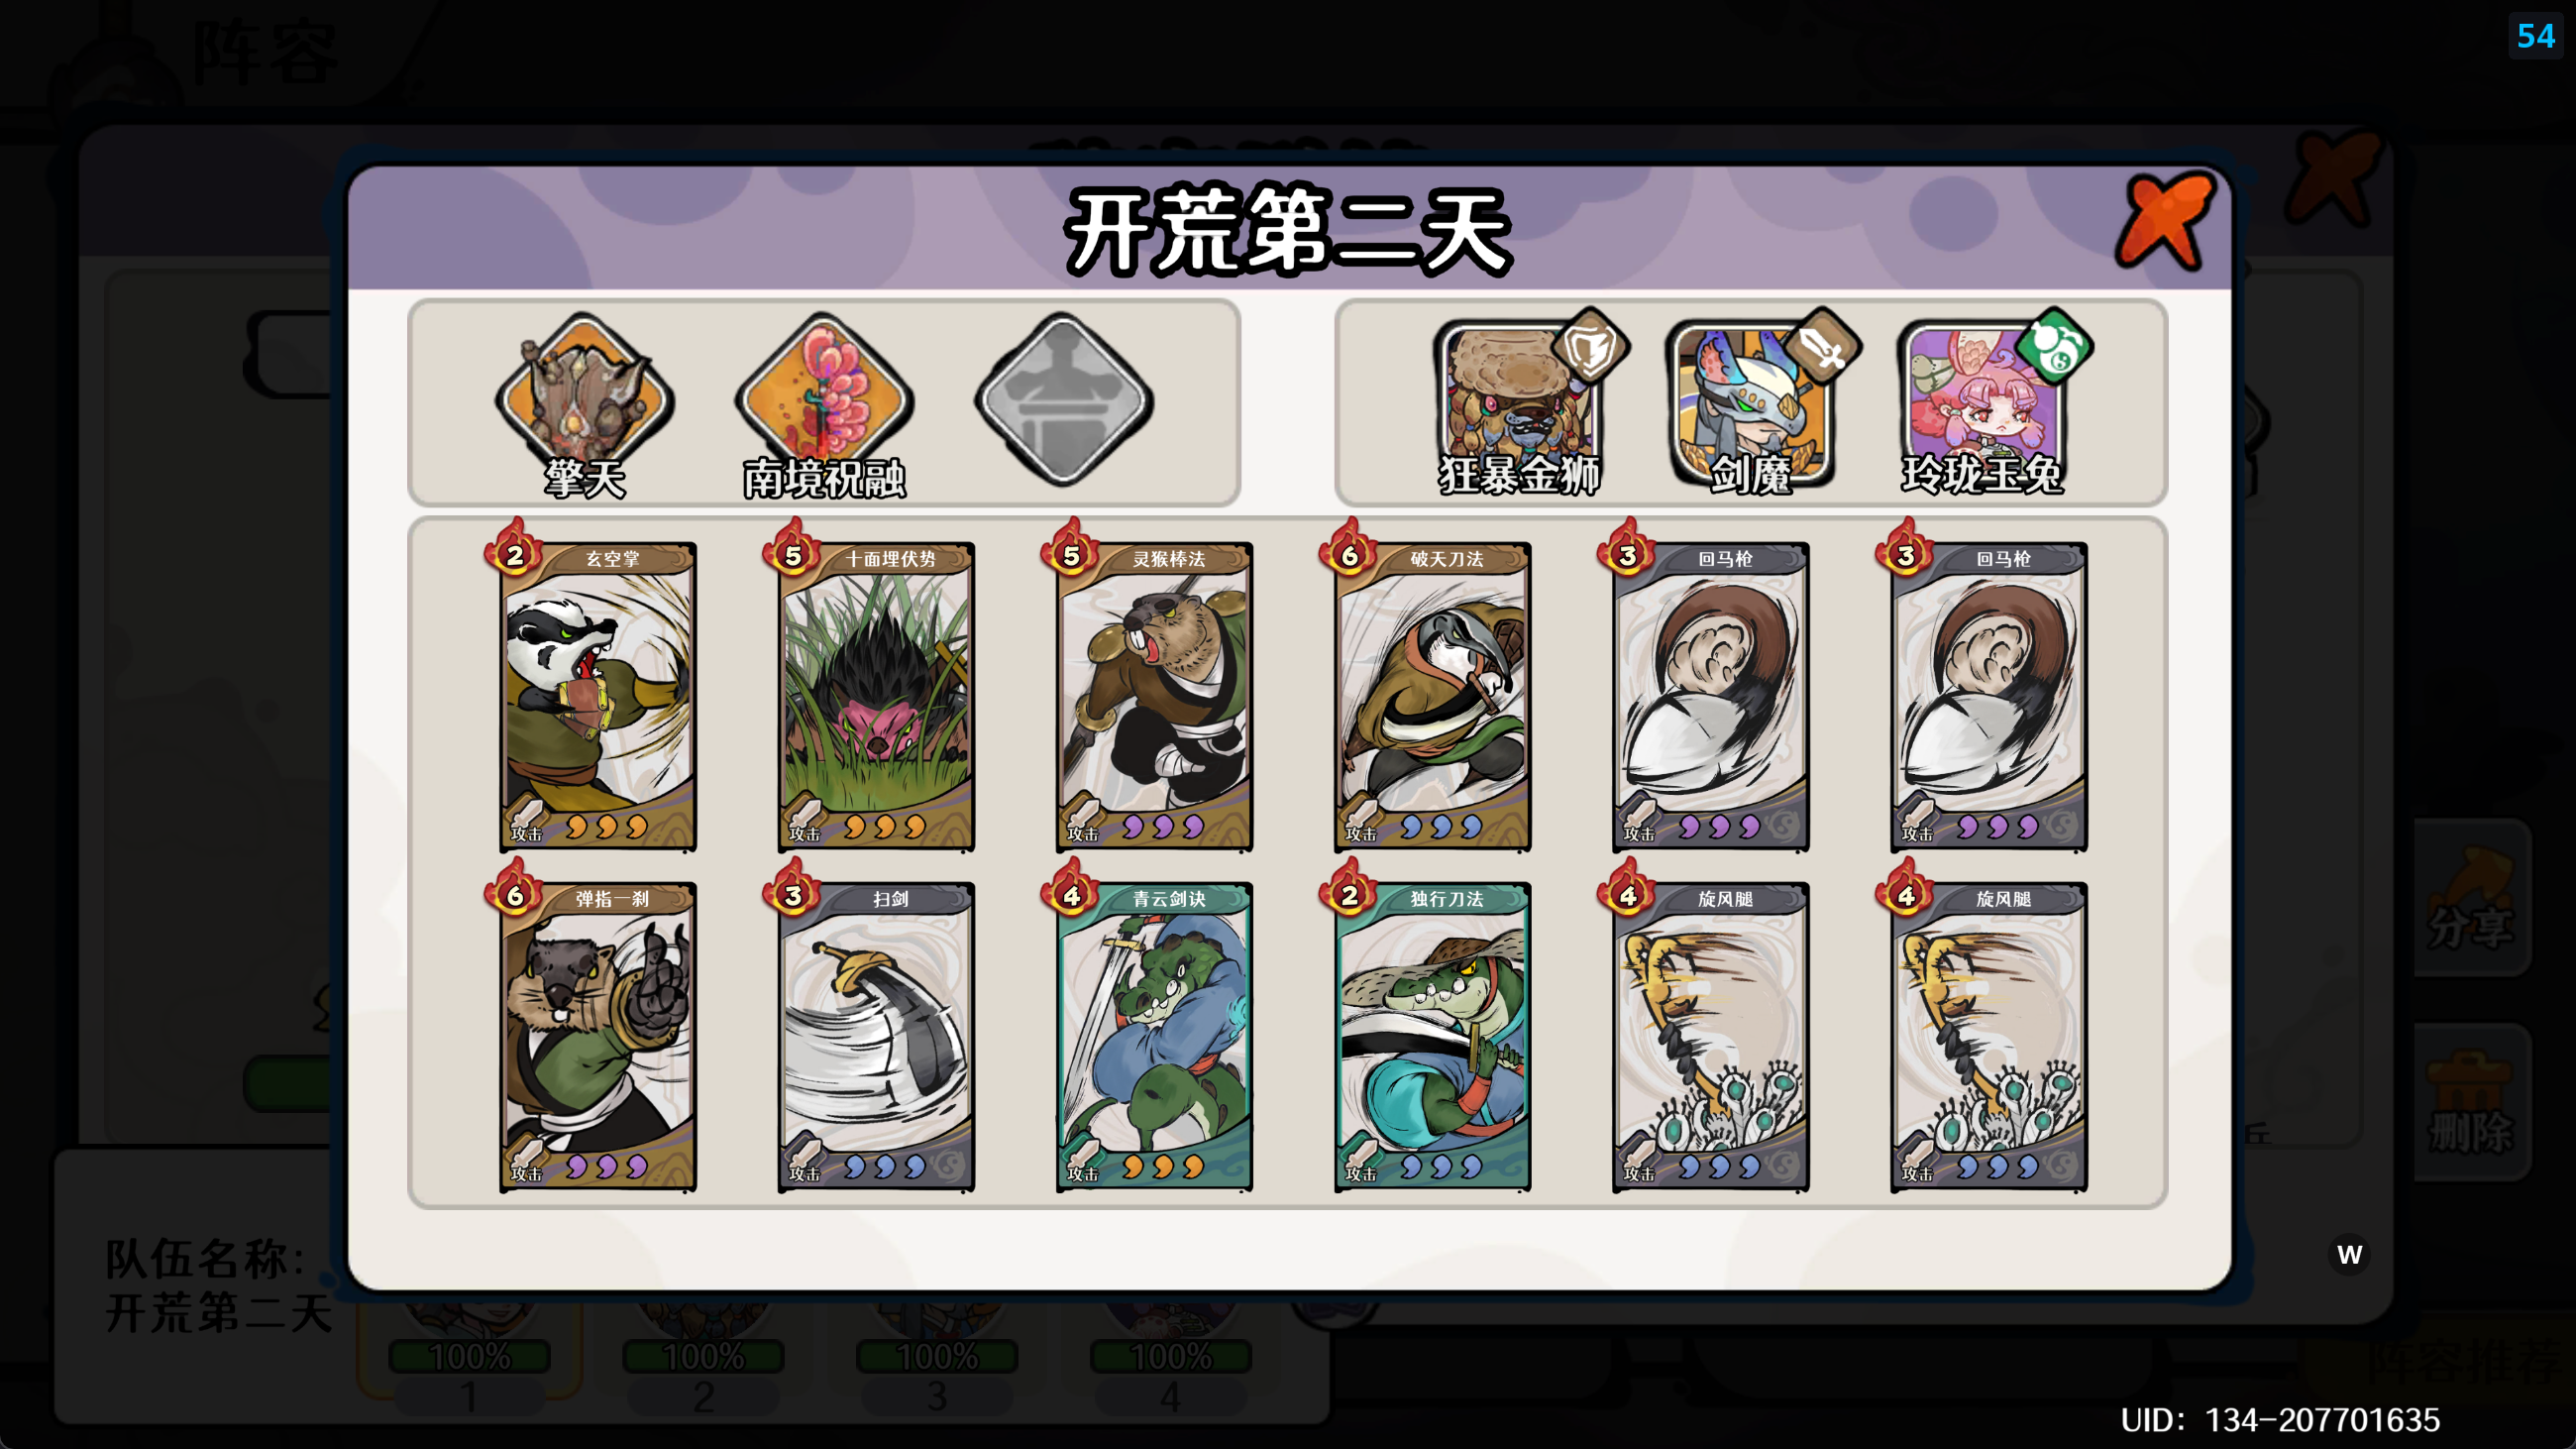Viewport: 2576px width, 1449px height.
Task: Click the dimmed 删除 delete button
Action: pos(2472,1102)
